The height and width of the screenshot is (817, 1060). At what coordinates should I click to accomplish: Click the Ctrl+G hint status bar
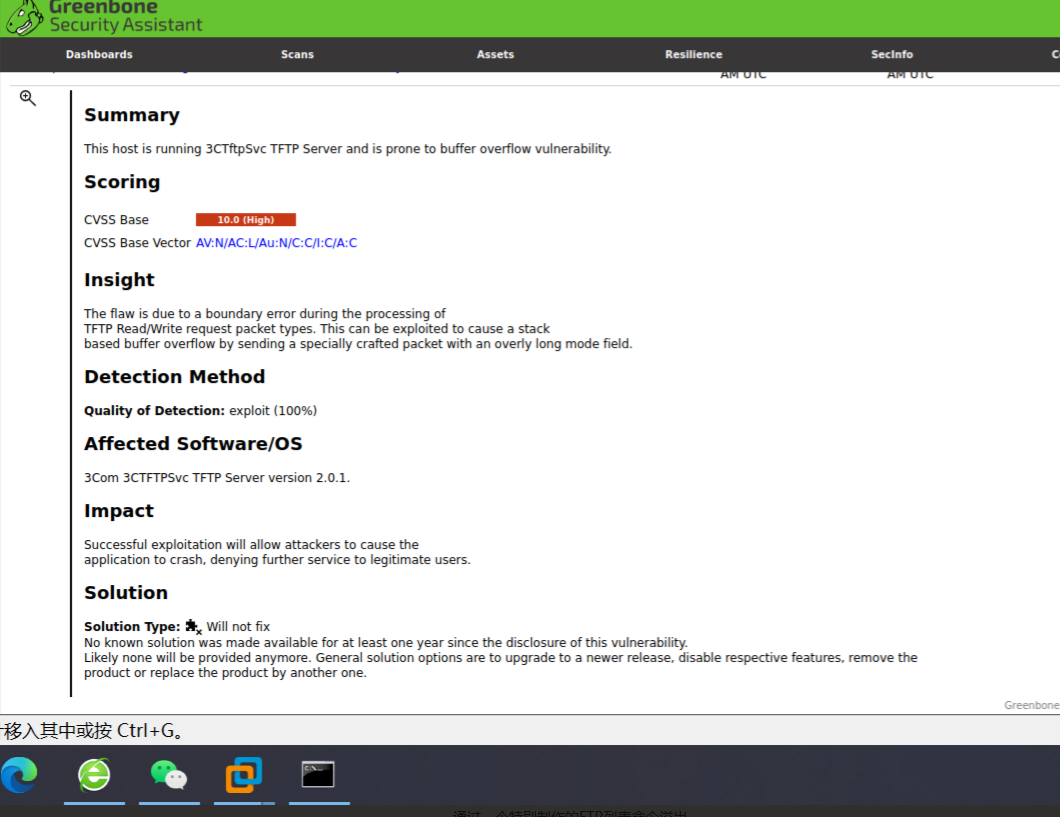(530, 730)
